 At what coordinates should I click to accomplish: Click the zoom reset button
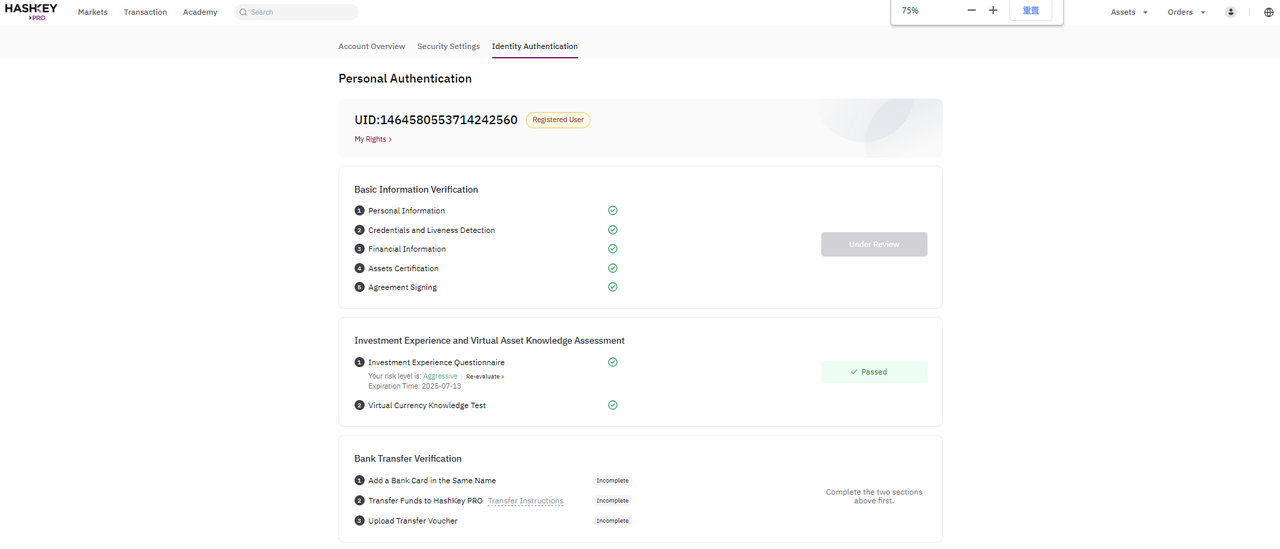coord(1030,10)
